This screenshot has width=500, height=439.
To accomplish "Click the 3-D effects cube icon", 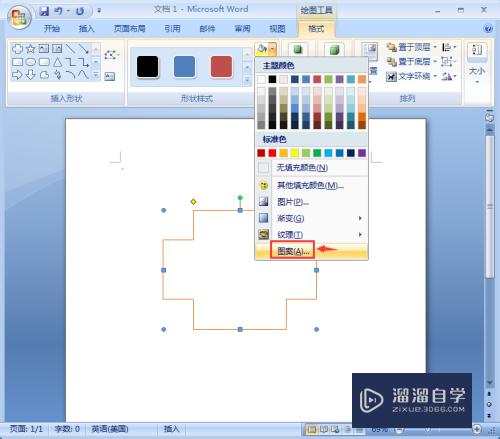I will coord(334,50).
